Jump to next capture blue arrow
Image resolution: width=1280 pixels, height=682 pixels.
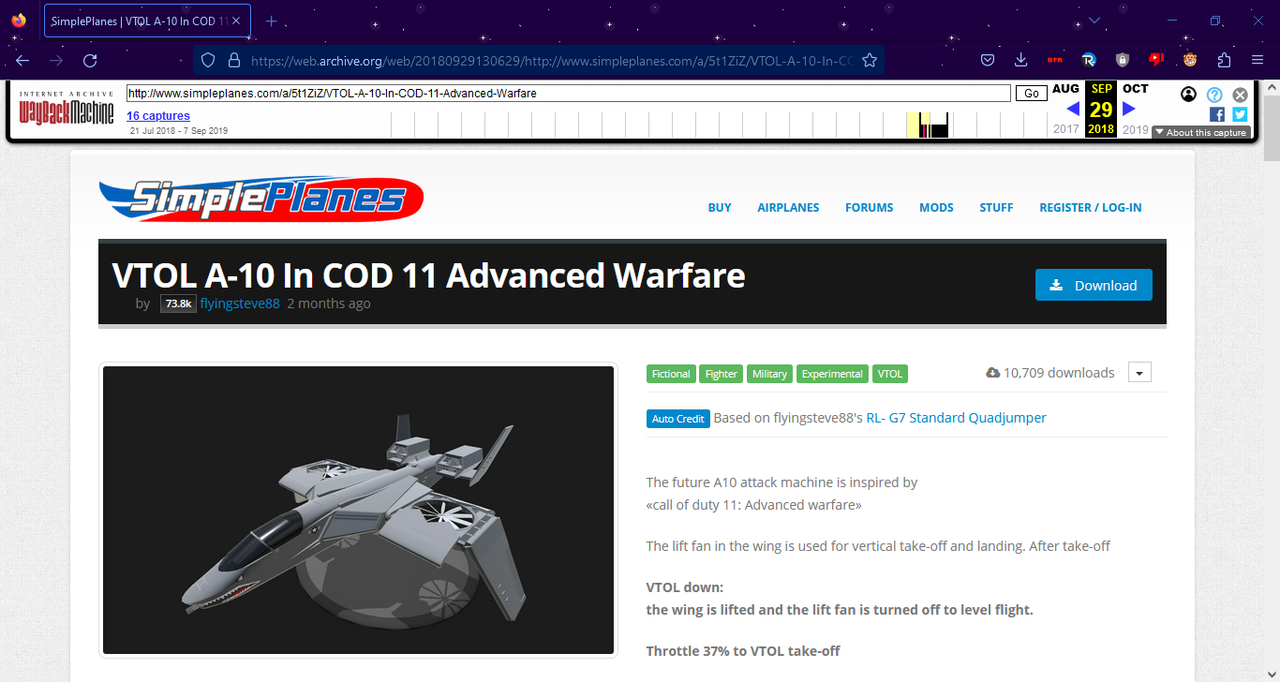tap(1129, 109)
